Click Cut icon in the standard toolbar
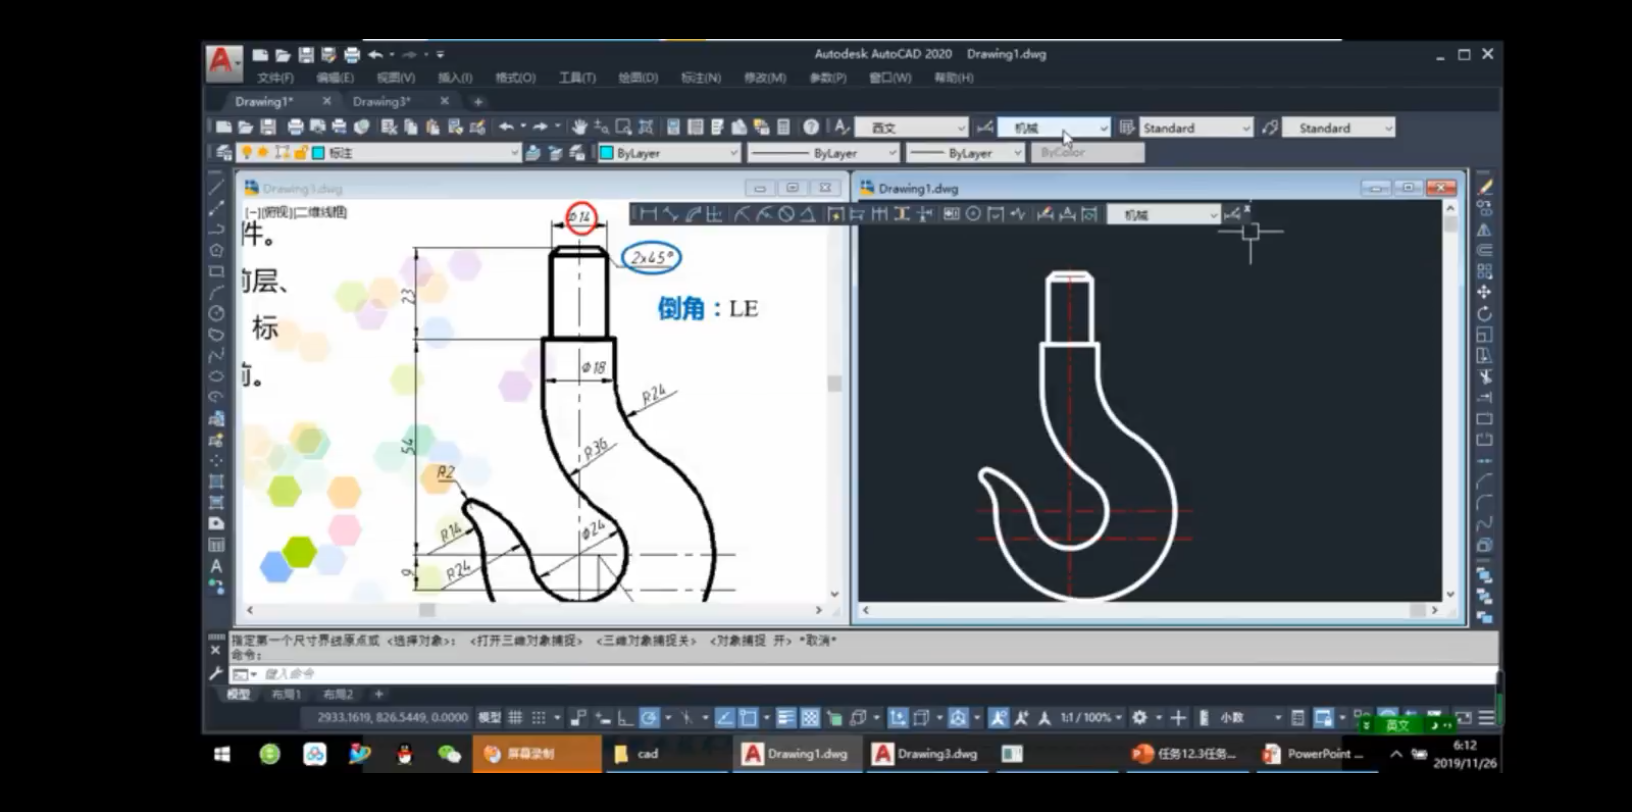Image resolution: width=1632 pixels, height=812 pixels. click(x=389, y=127)
